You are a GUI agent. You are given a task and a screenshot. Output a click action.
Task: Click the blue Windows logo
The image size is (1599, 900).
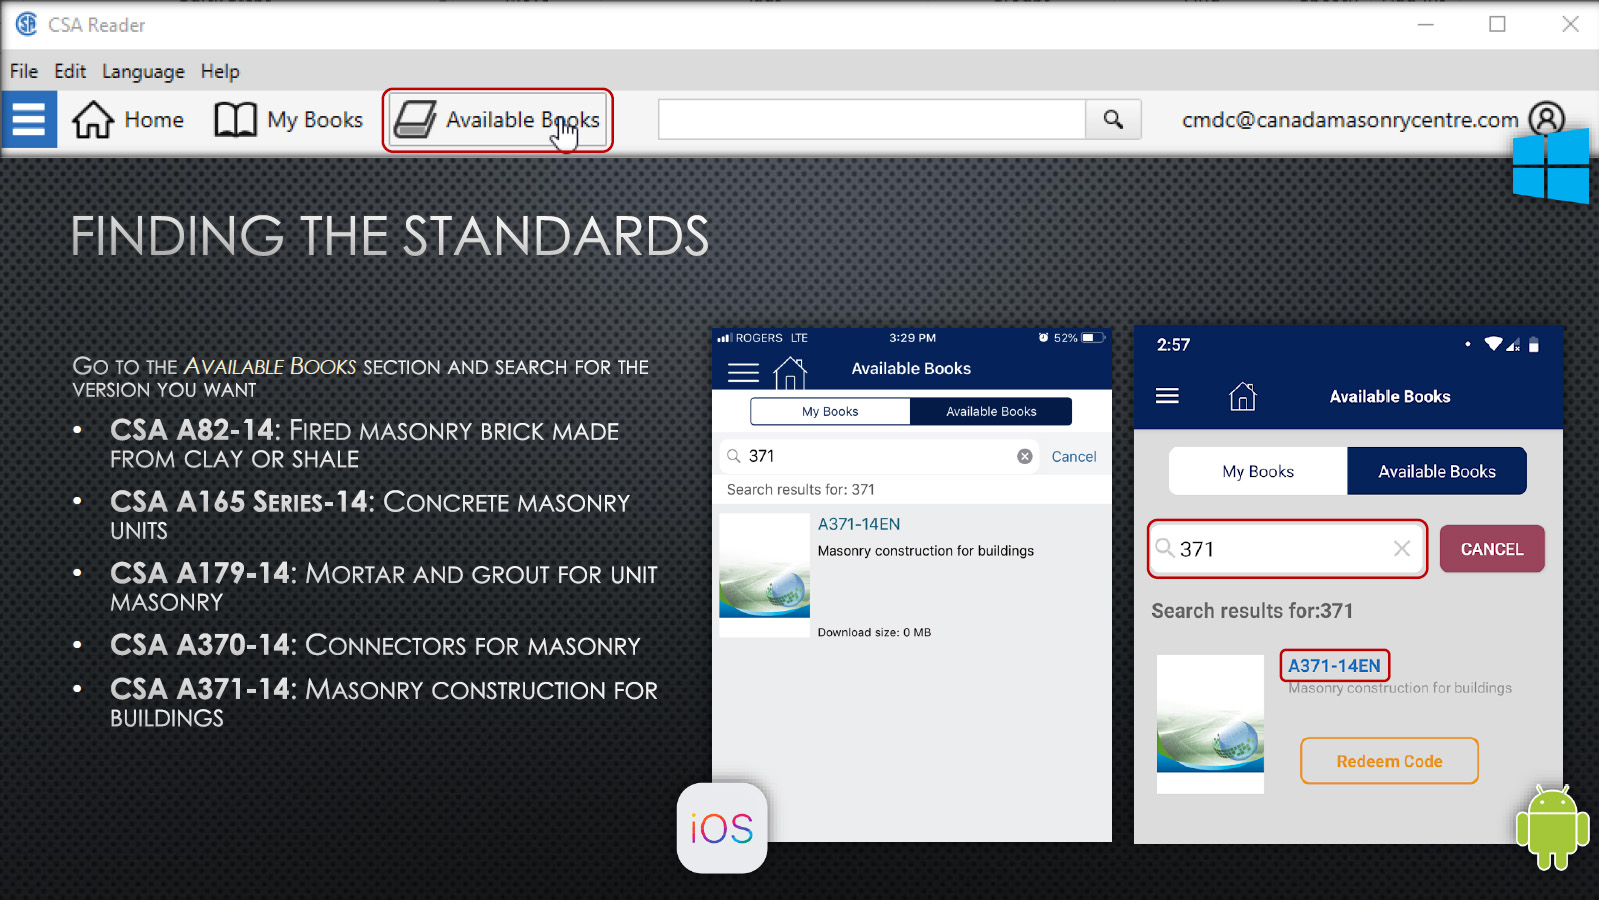(1551, 166)
